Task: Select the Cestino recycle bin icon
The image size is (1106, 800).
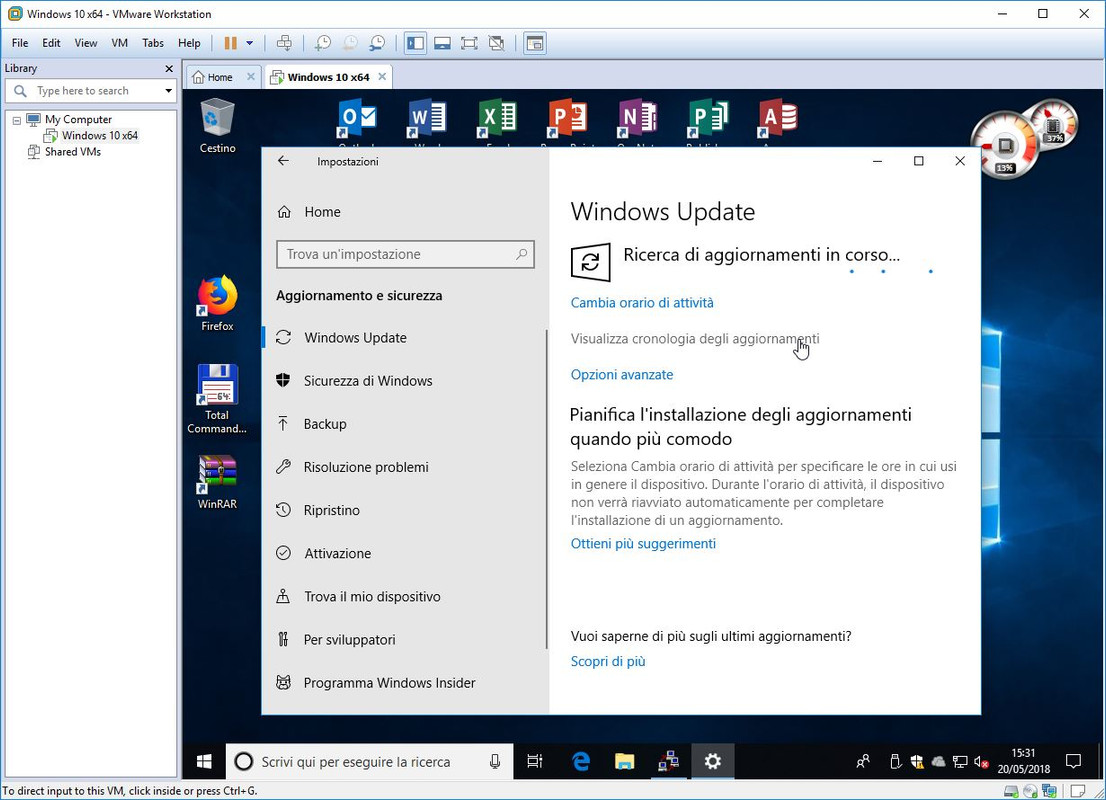Action: point(217,126)
